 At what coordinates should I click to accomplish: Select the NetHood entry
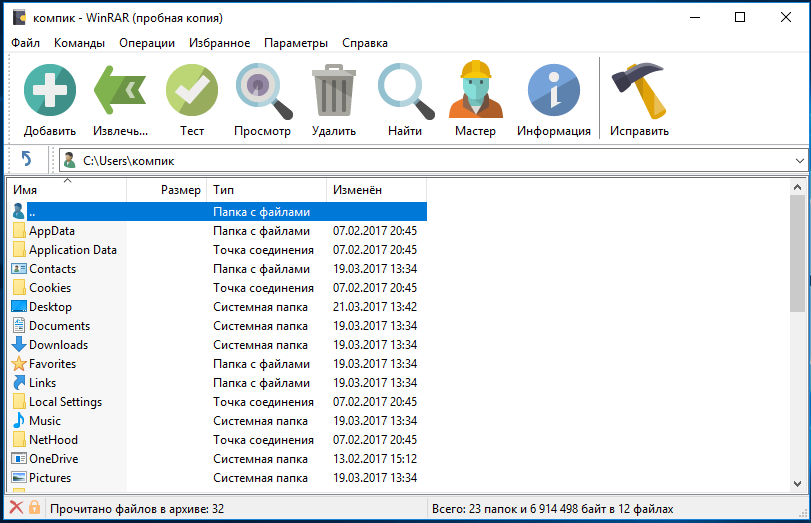(x=217, y=440)
